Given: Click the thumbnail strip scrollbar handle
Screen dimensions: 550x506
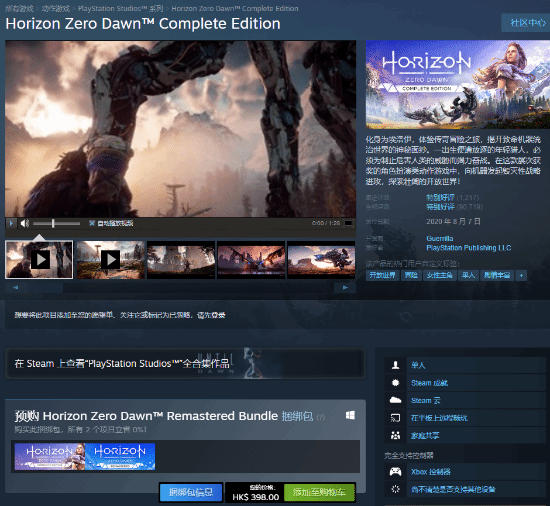Looking at the screenshot, I should point(44,288).
